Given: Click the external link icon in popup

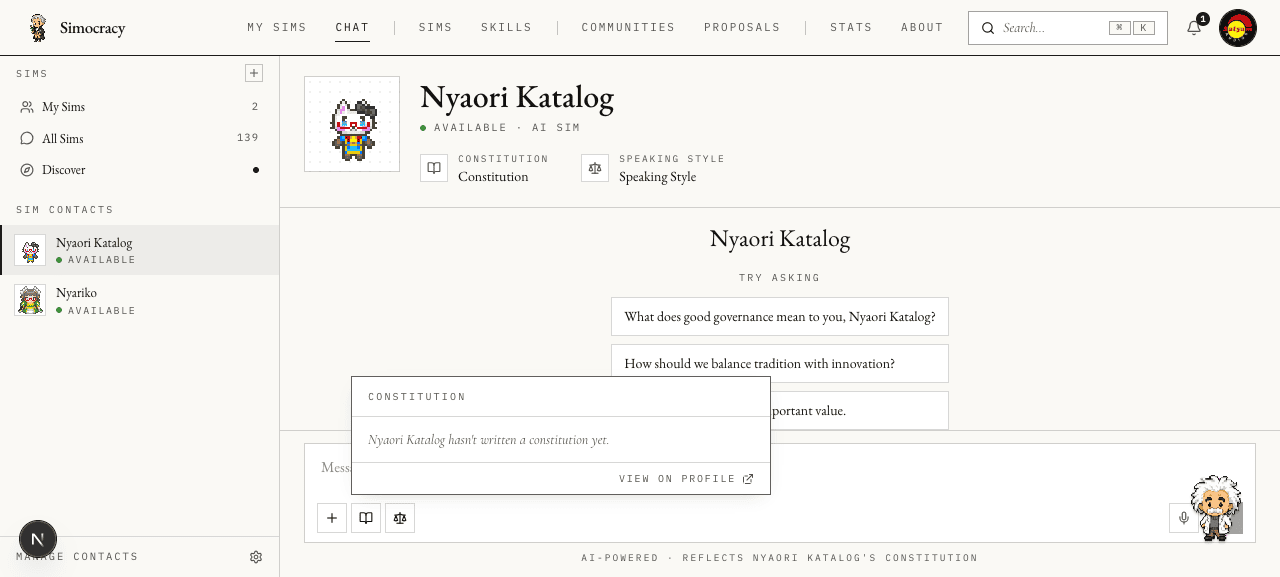Looking at the screenshot, I should [748, 479].
